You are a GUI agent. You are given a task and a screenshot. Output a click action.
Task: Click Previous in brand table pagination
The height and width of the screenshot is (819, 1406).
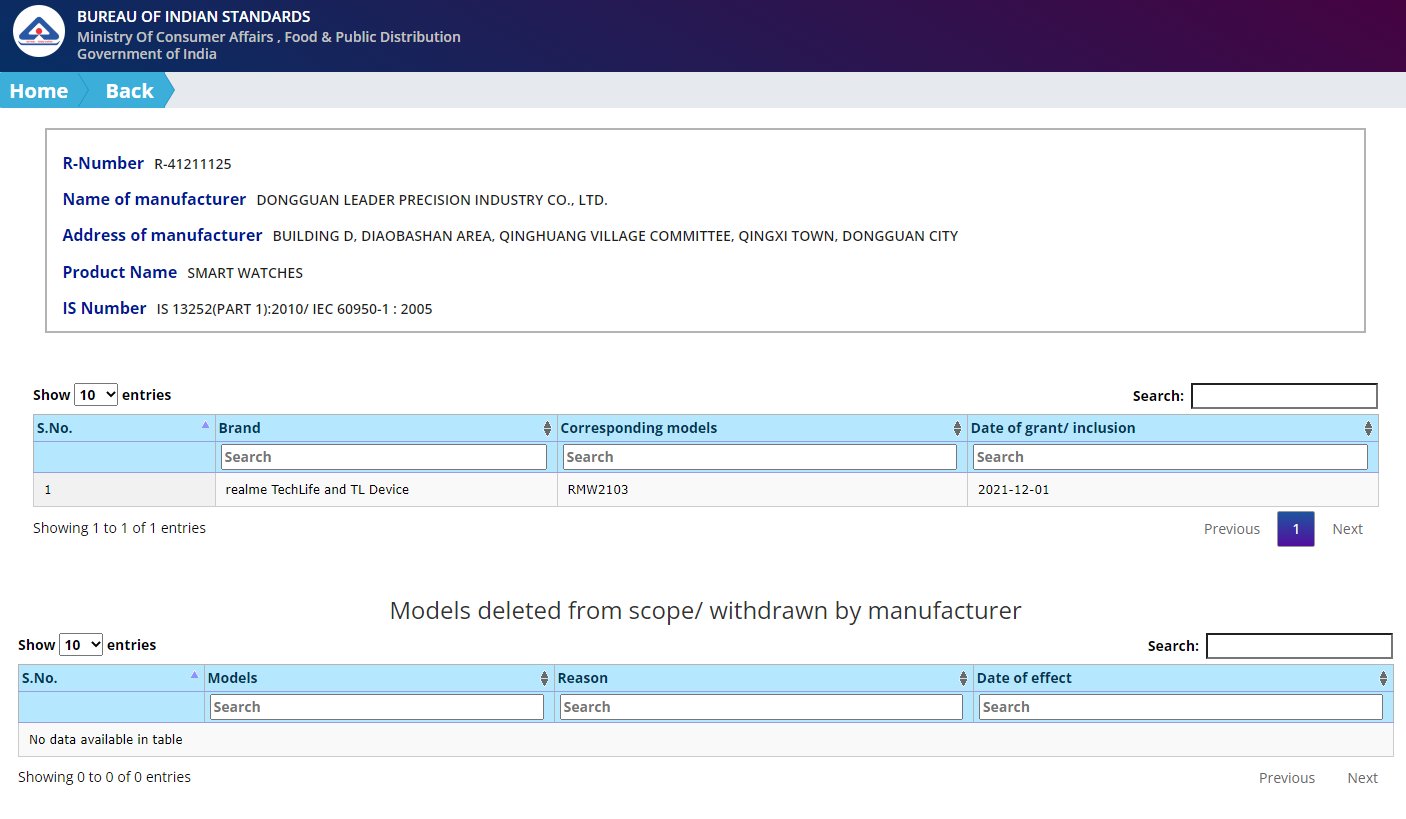(1231, 529)
